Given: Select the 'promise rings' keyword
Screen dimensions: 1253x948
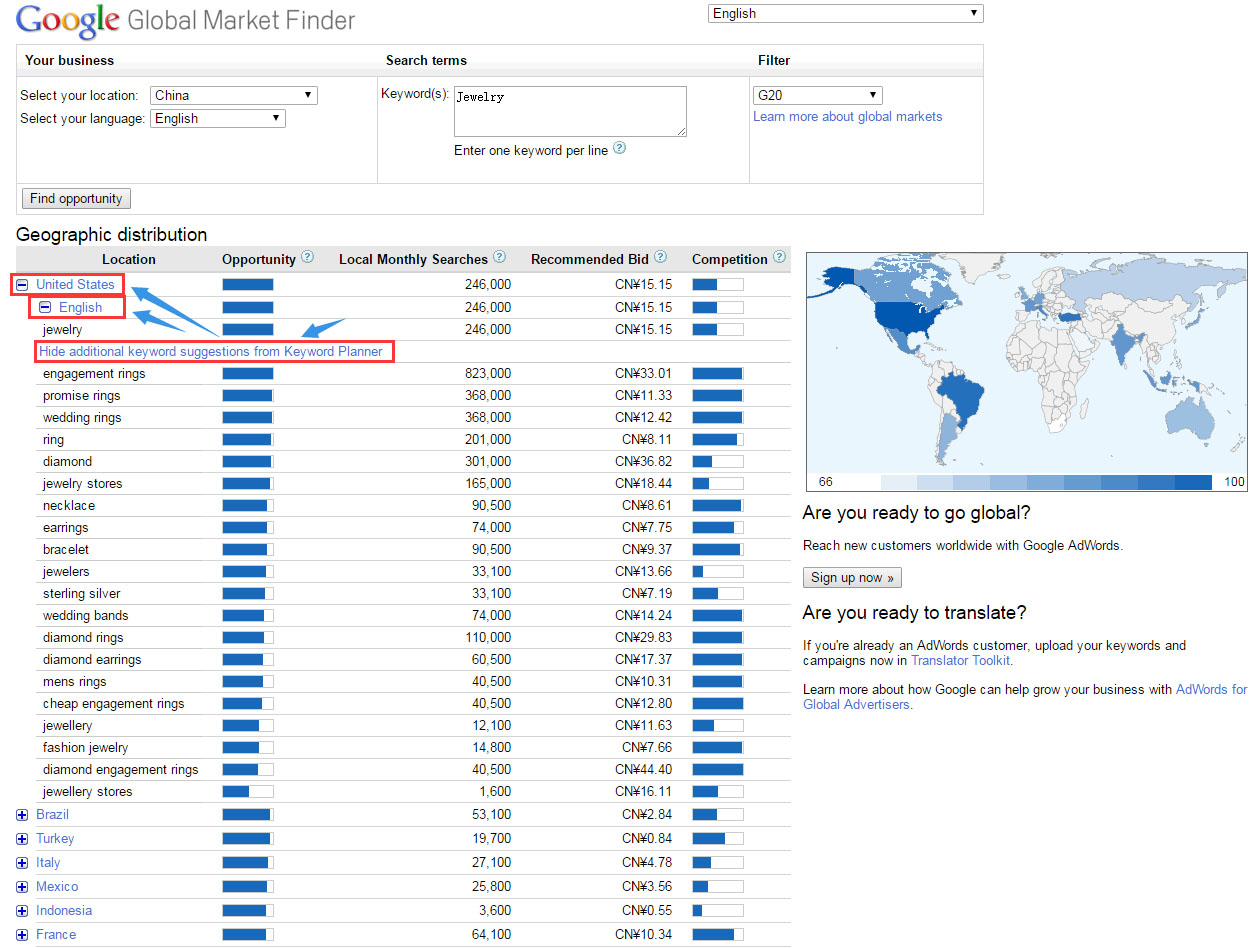Looking at the screenshot, I should pos(81,395).
